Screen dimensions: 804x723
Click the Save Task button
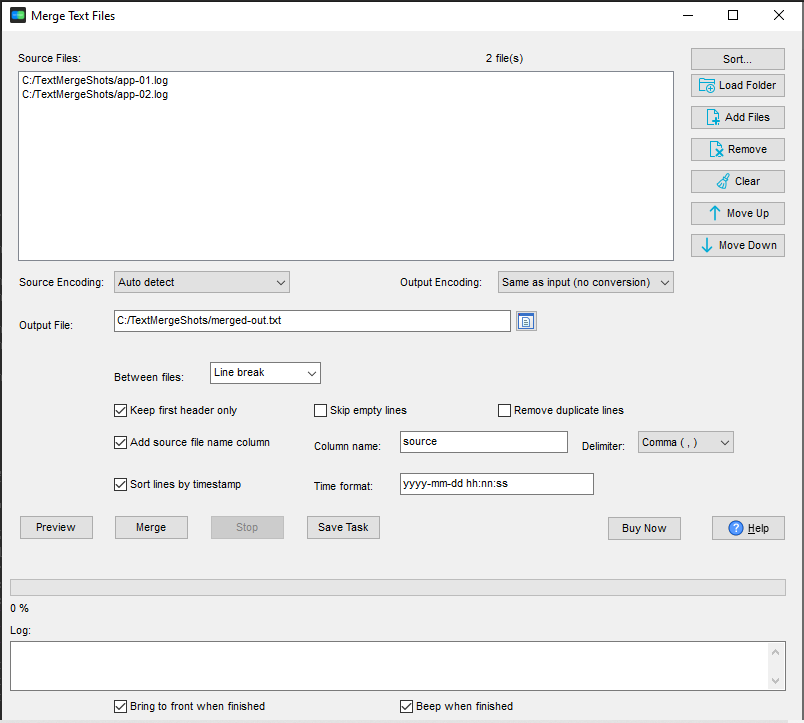pos(343,527)
